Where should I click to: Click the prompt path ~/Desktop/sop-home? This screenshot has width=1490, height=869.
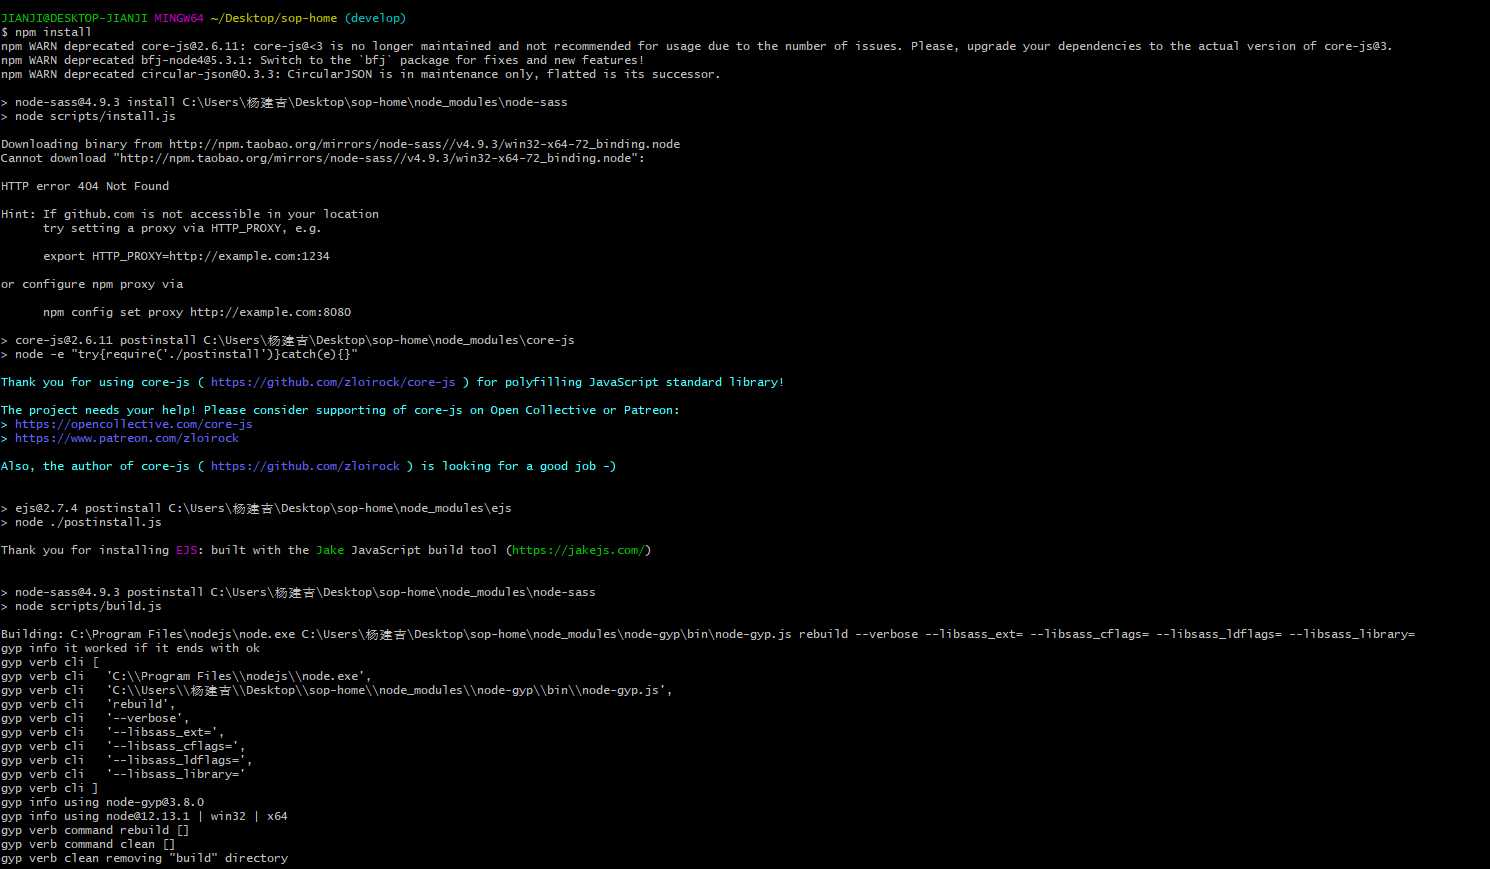274,18
